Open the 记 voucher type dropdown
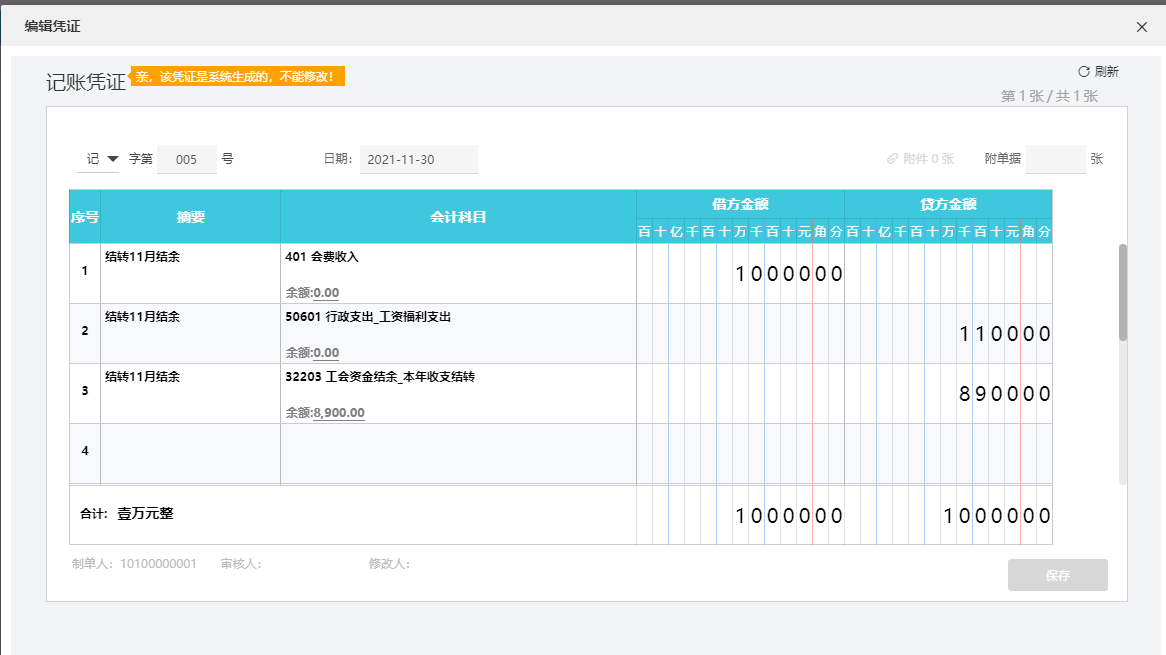This screenshot has width=1166, height=655. [101, 159]
